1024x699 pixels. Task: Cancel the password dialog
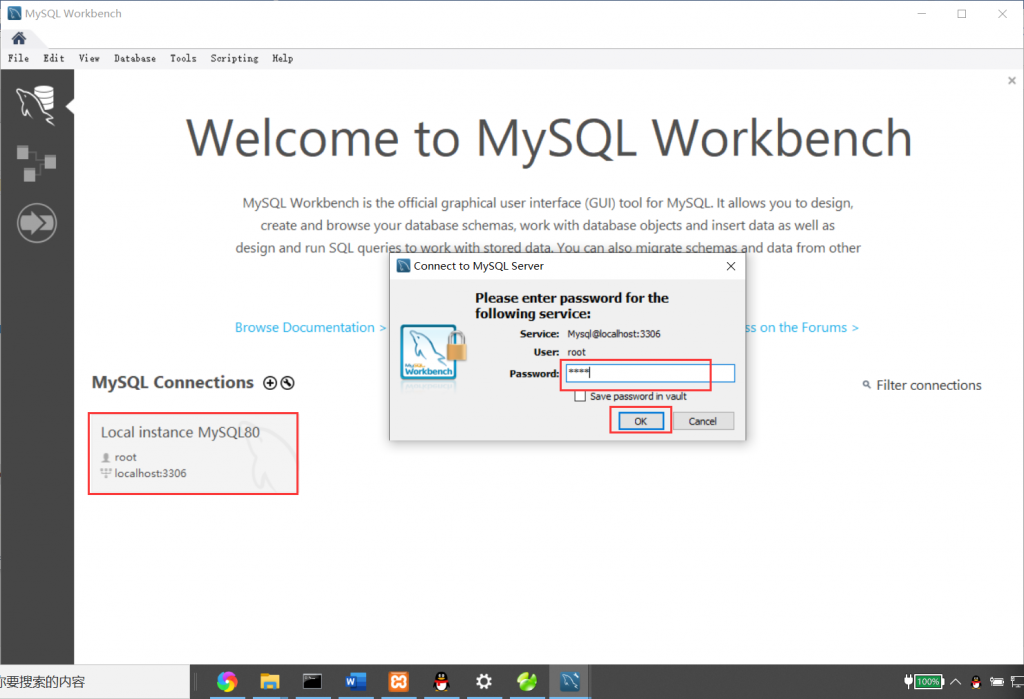703,421
